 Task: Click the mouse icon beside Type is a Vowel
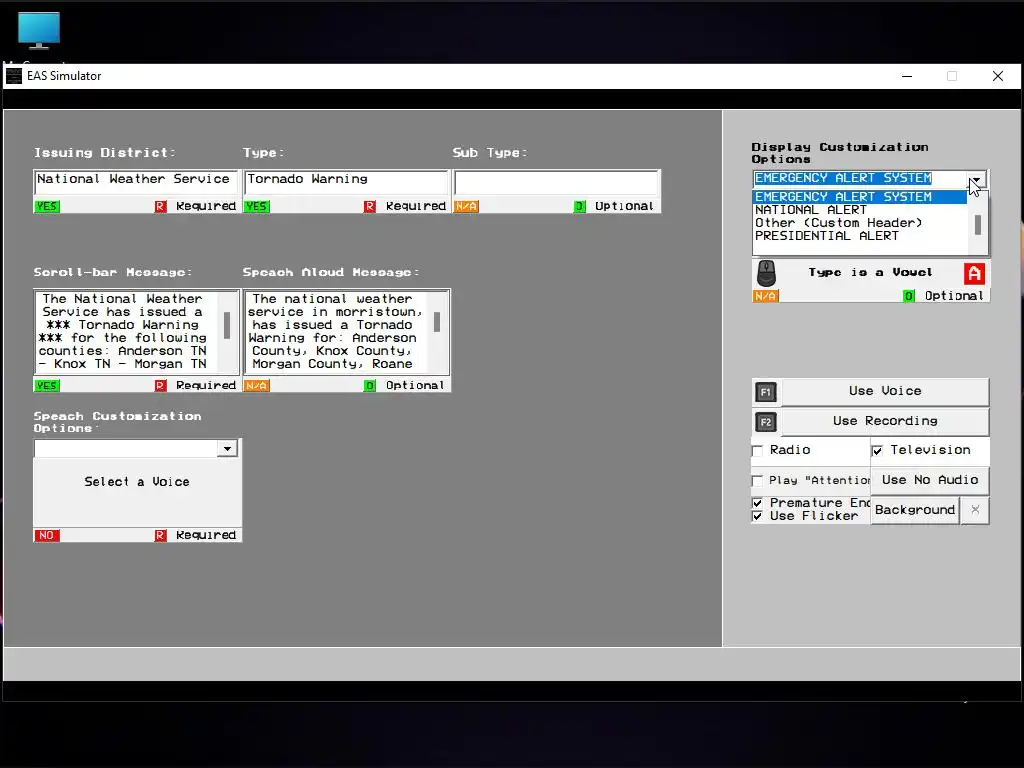tap(766, 274)
